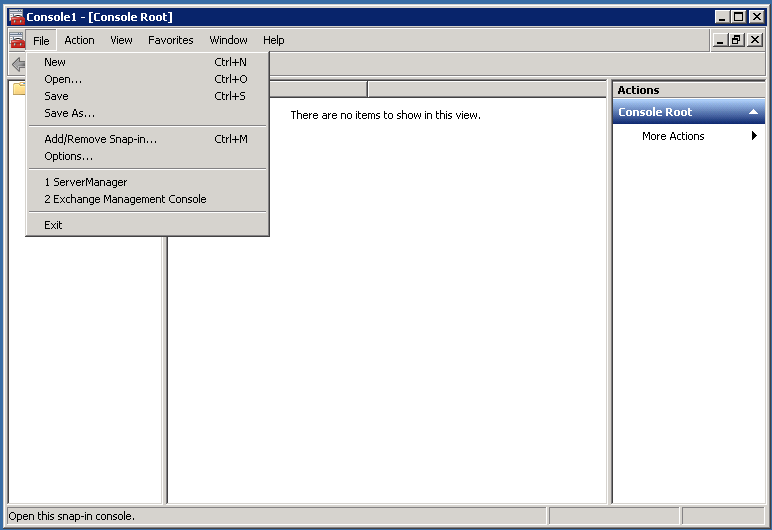Open recent Exchange Management Console file
This screenshot has height=530, width=772.
125,199
